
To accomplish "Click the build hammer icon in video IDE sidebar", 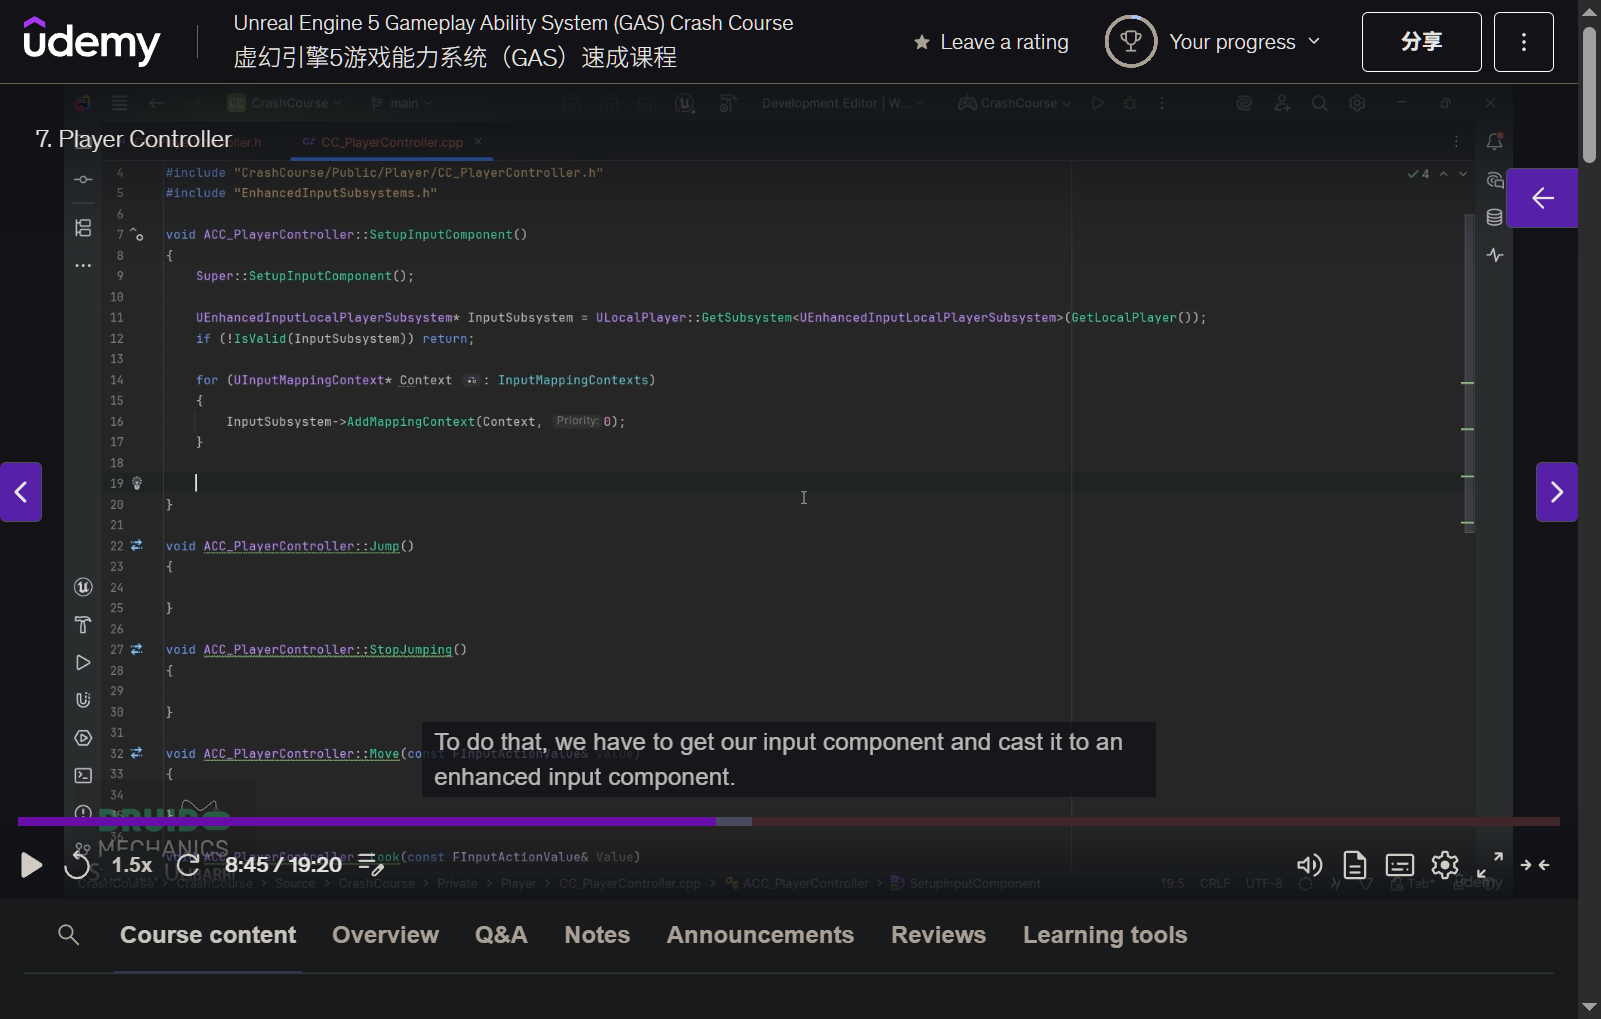I will (x=84, y=625).
